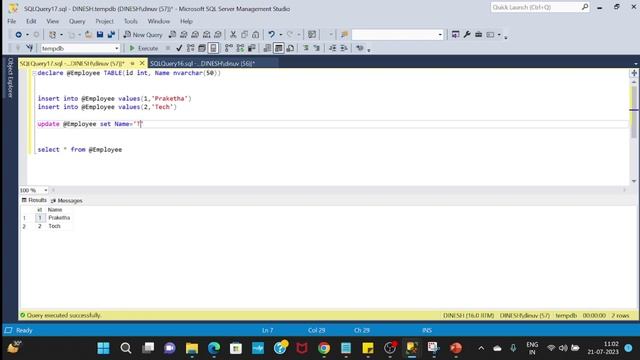
Task: Click the Database Engine Query icon
Action: tap(172, 35)
